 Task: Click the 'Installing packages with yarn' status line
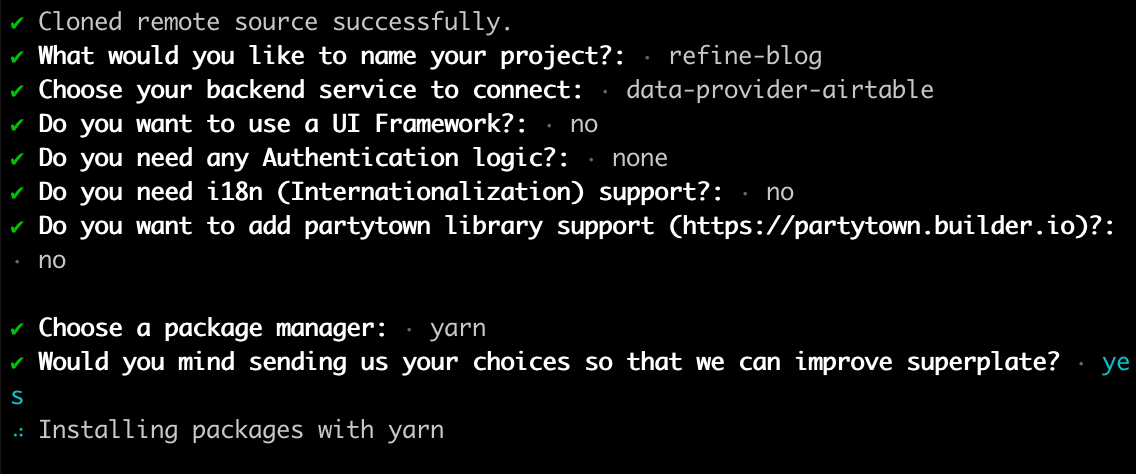pos(241,431)
